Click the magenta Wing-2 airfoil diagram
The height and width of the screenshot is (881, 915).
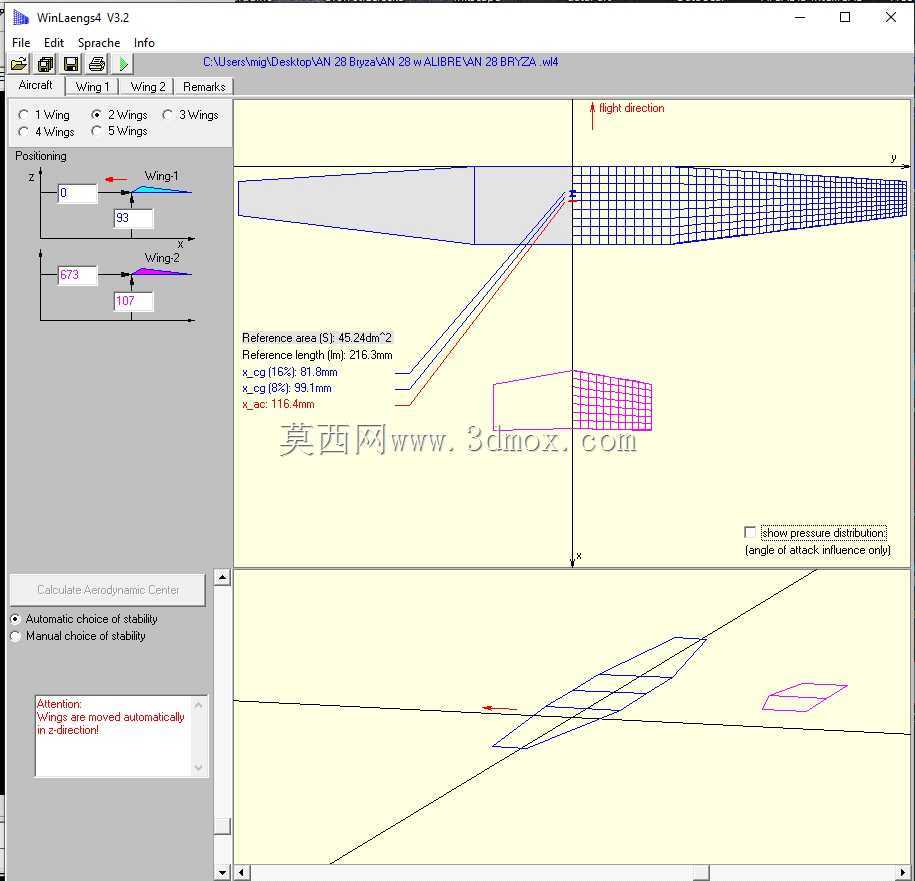(x=160, y=271)
